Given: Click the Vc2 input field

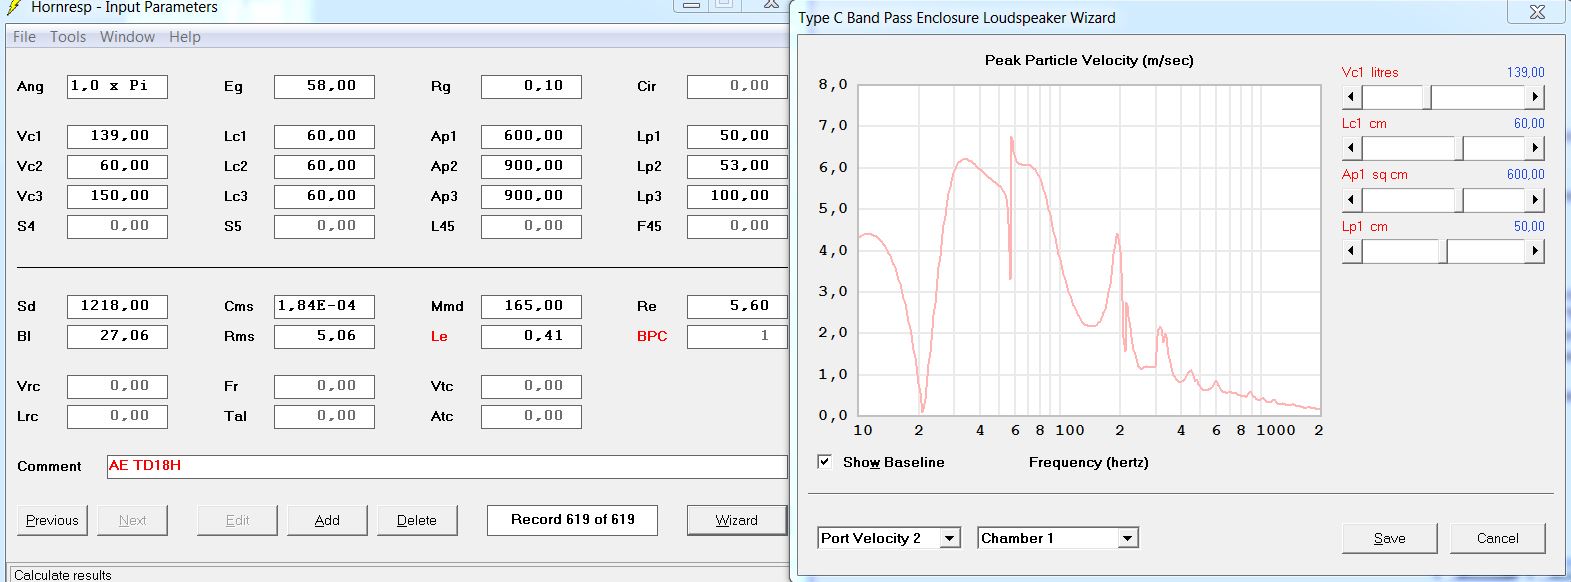Looking at the screenshot, I should point(117,167).
